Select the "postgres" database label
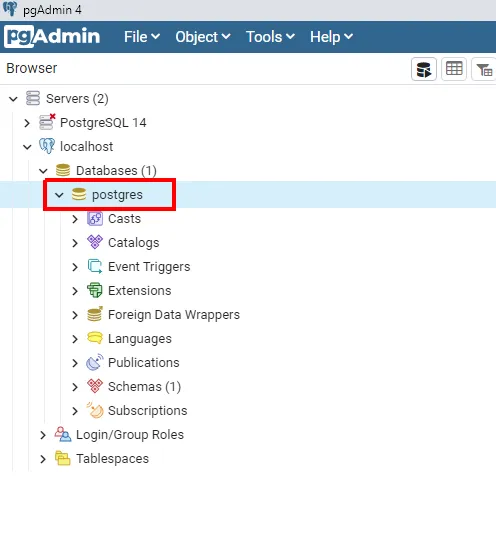Screen dimensions: 496x543 (x=117, y=195)
